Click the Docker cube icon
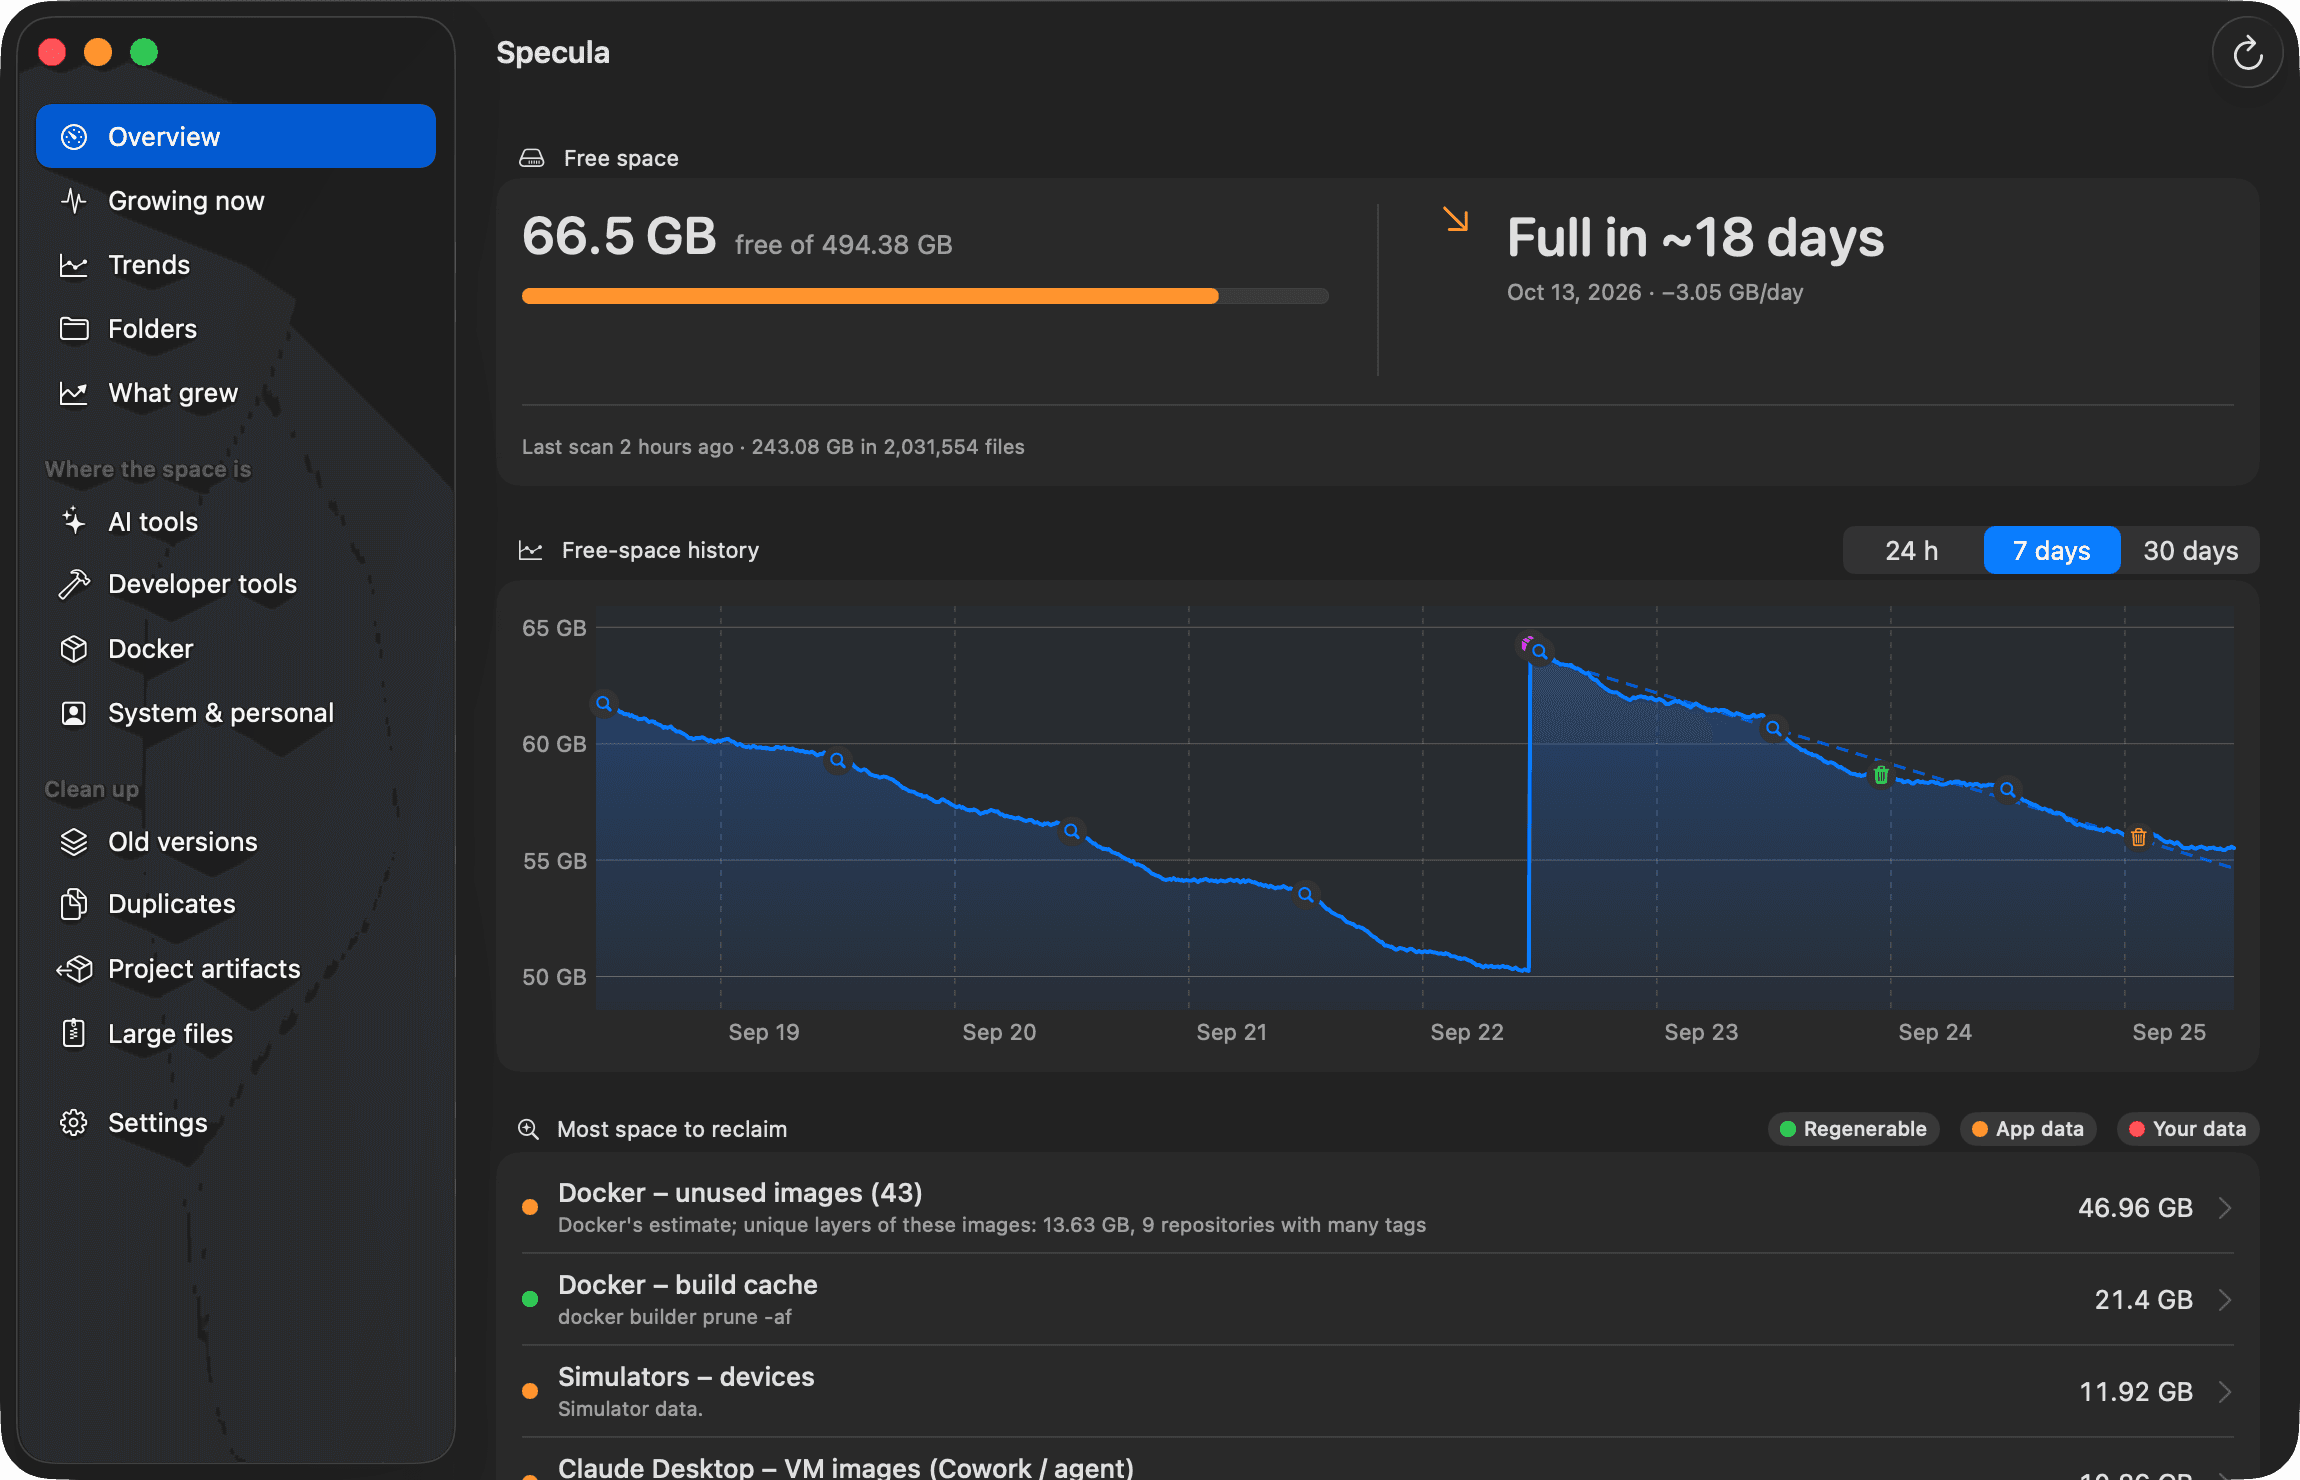This screenshot has height=1480, width=2300. [74, 649]
